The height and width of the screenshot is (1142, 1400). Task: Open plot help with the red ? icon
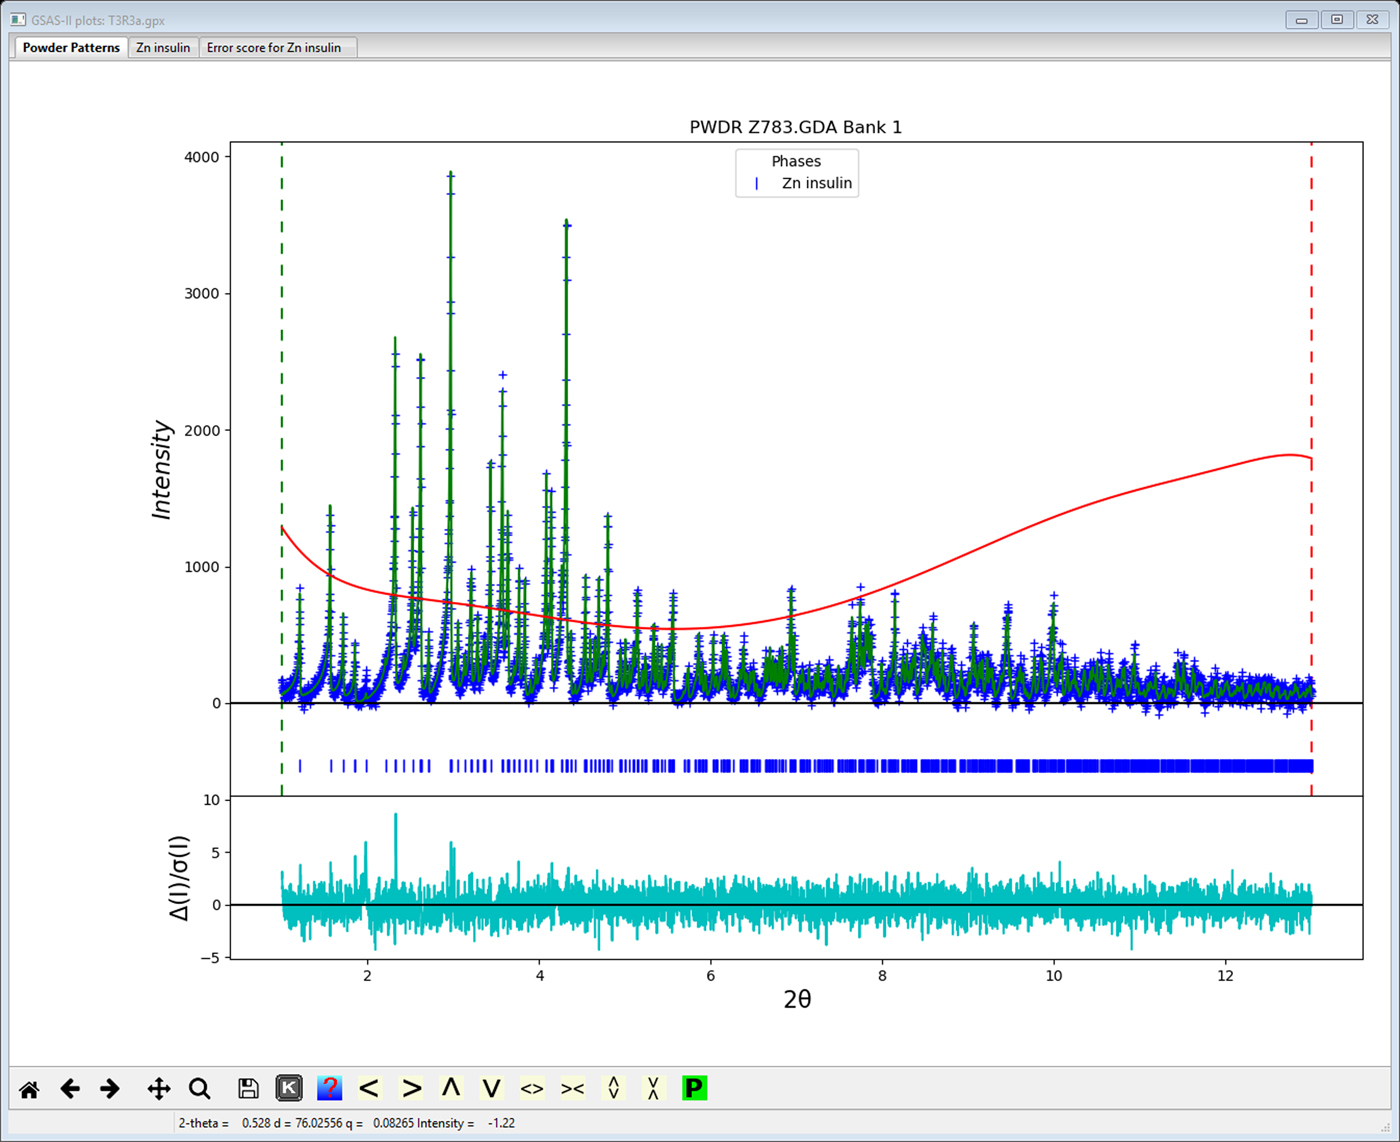pyautogui.click(x=330, y=1089)
